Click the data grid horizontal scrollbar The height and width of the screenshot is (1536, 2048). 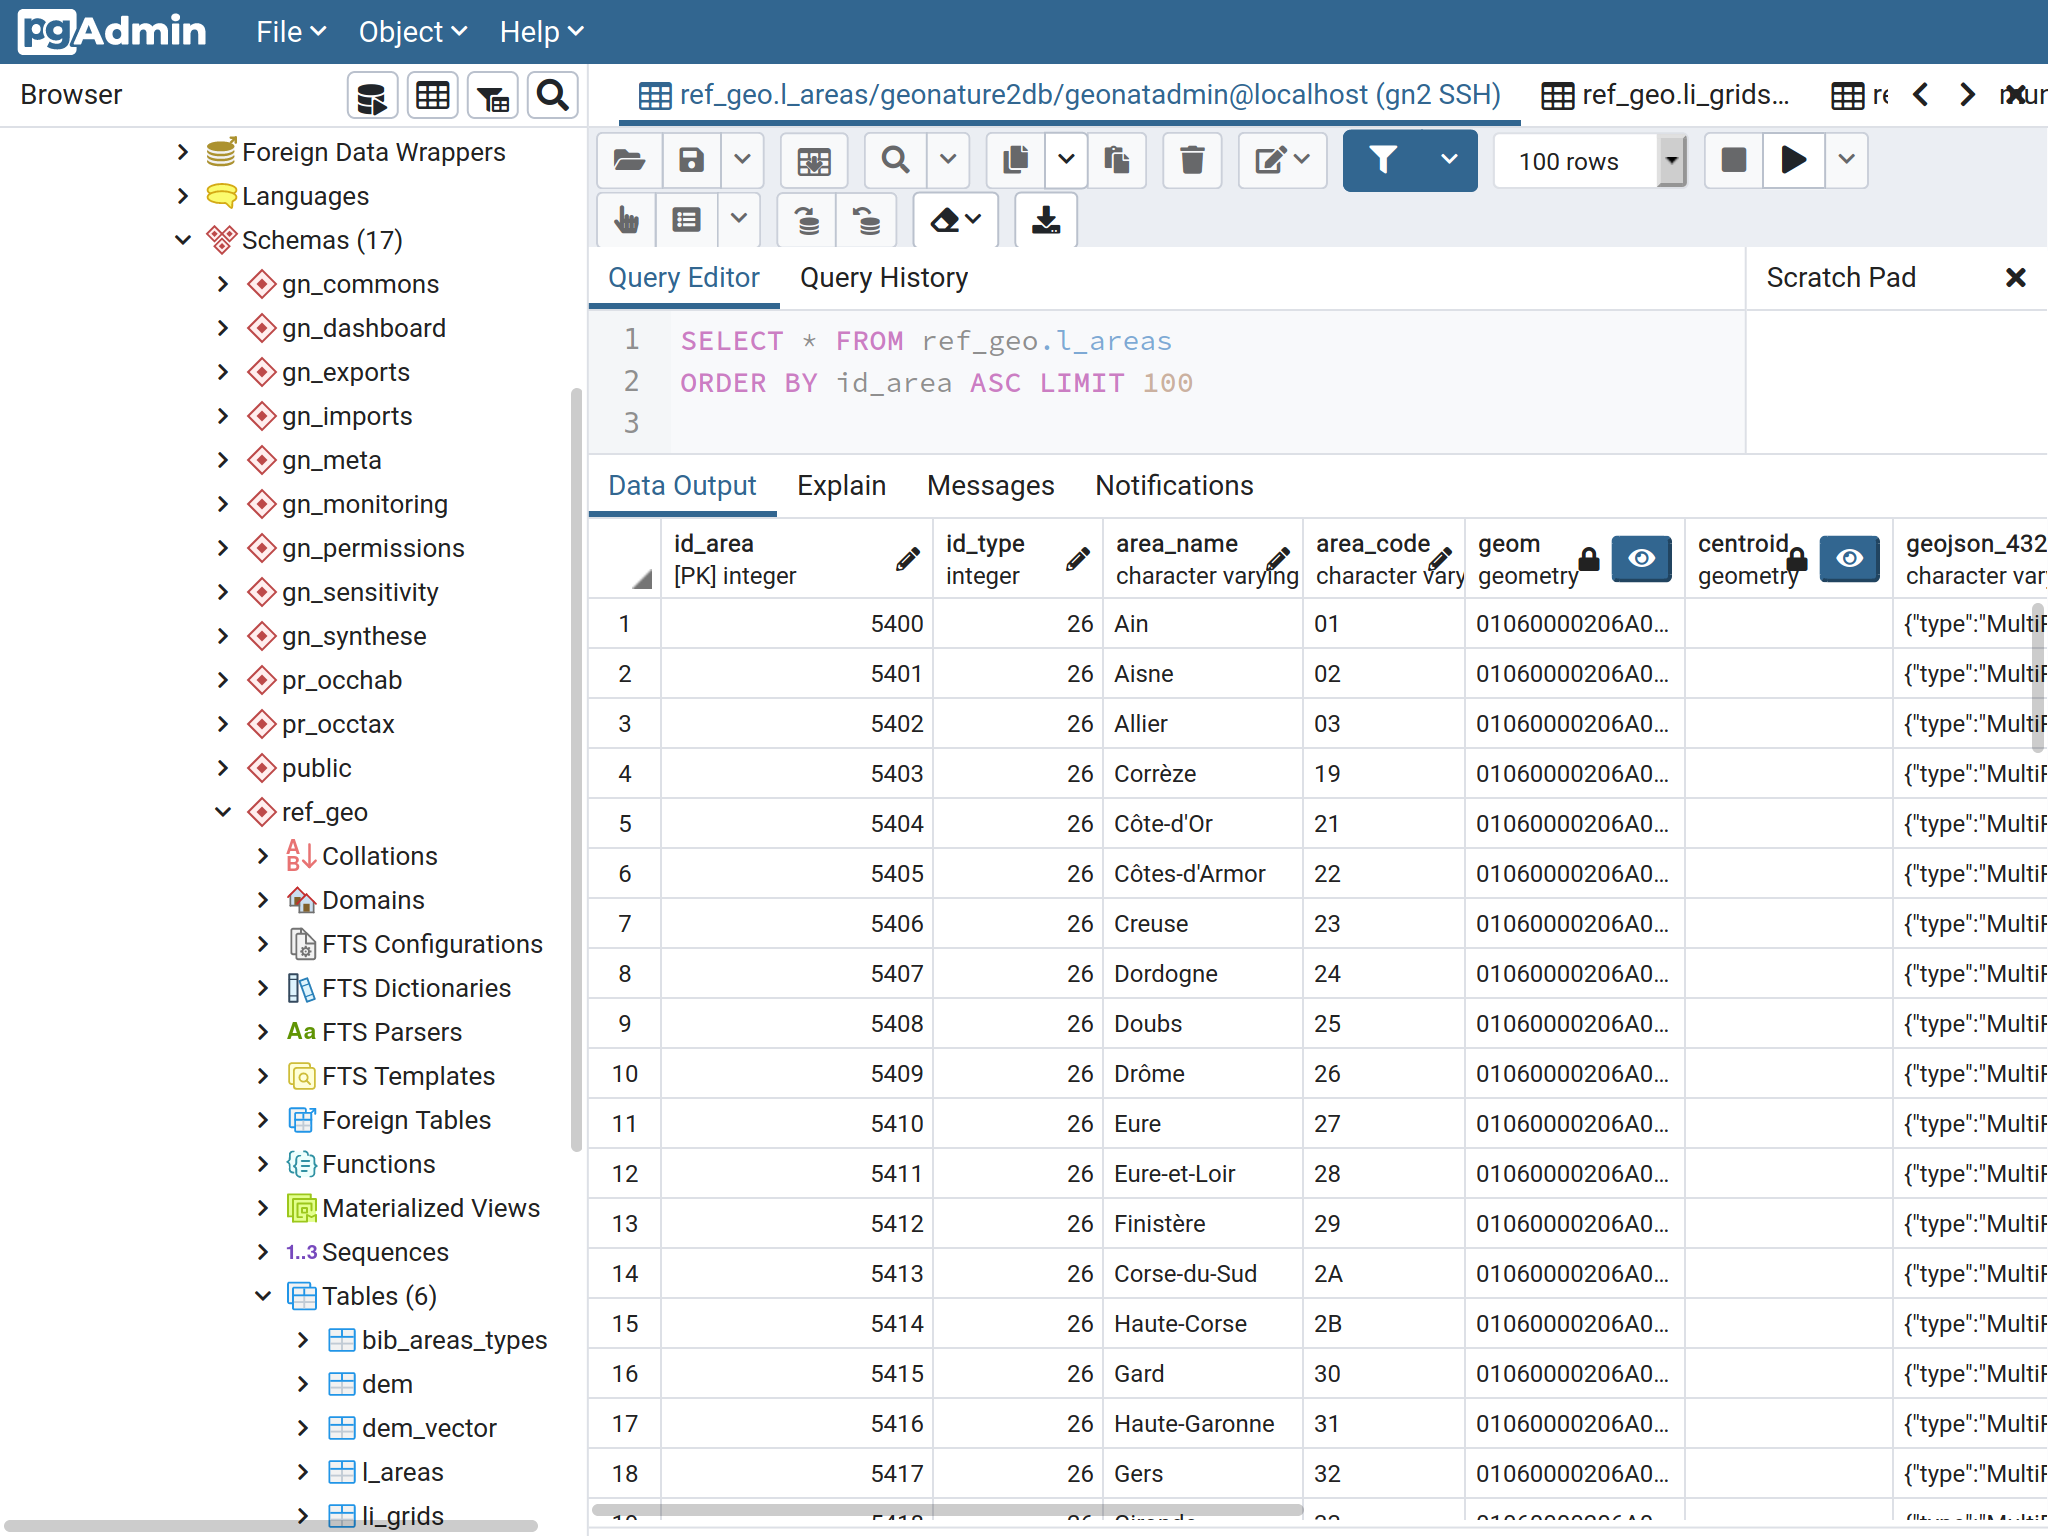point(947,1510)
